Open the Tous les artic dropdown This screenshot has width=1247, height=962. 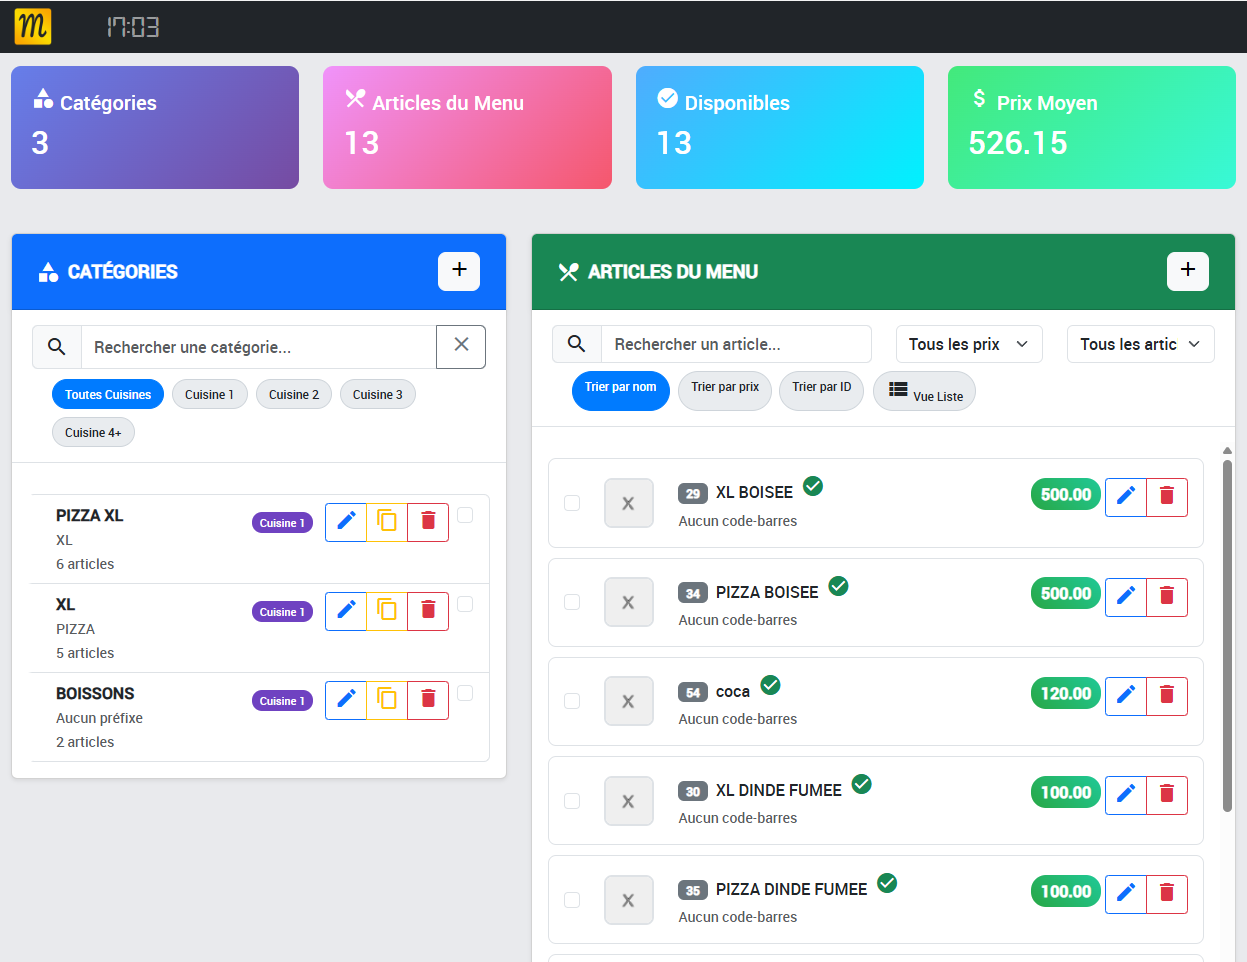1140,343
